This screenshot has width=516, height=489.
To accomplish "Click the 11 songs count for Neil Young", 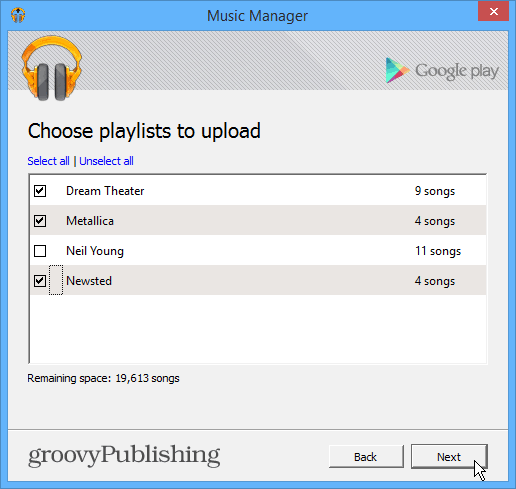I will coord(438,251).
